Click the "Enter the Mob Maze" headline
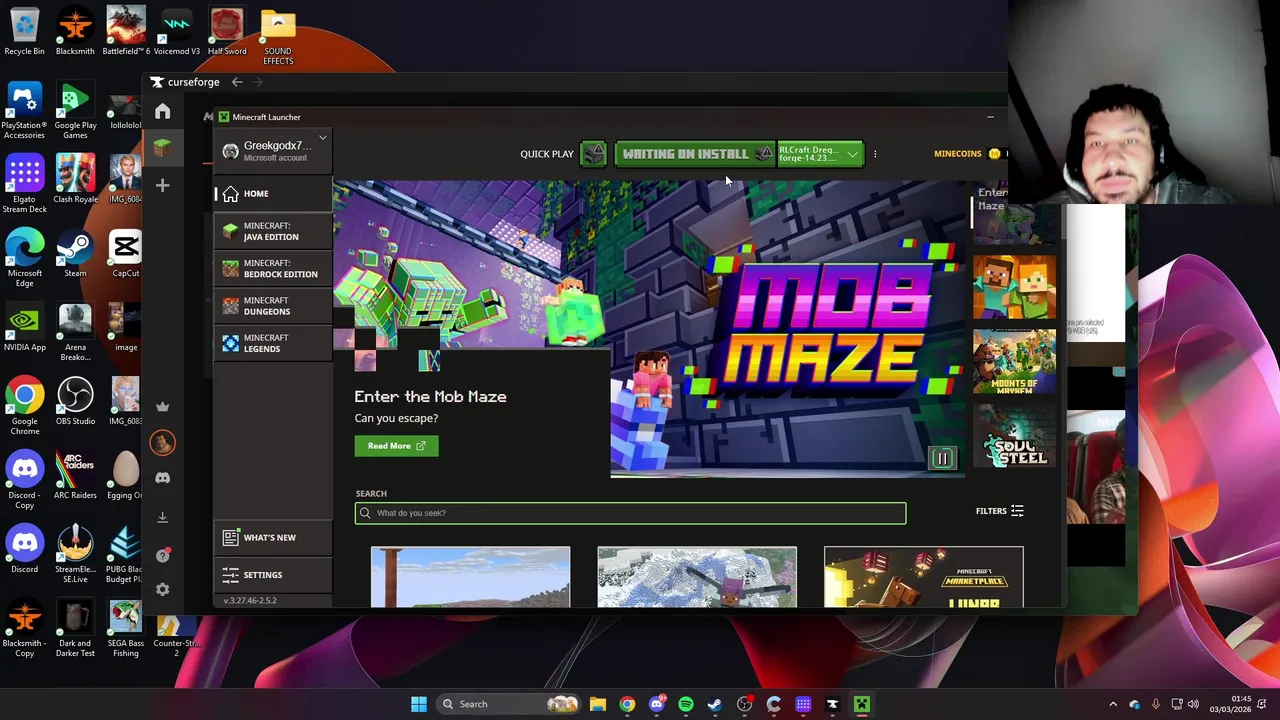The width and height of the screenshot is (1280, 720). (x=430, y=397)
